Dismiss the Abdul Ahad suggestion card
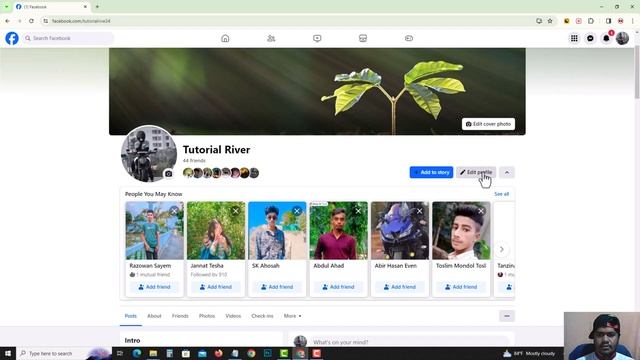 click(358, 211)
